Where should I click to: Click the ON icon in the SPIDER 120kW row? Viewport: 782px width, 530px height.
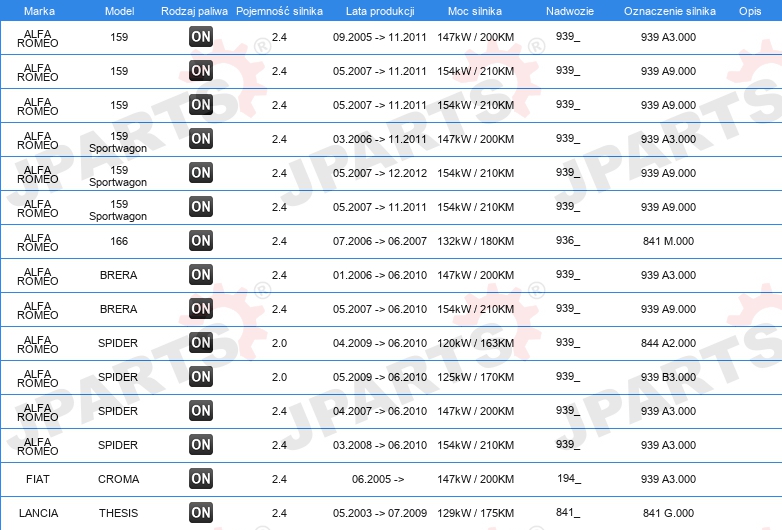(x=201, y=343)
